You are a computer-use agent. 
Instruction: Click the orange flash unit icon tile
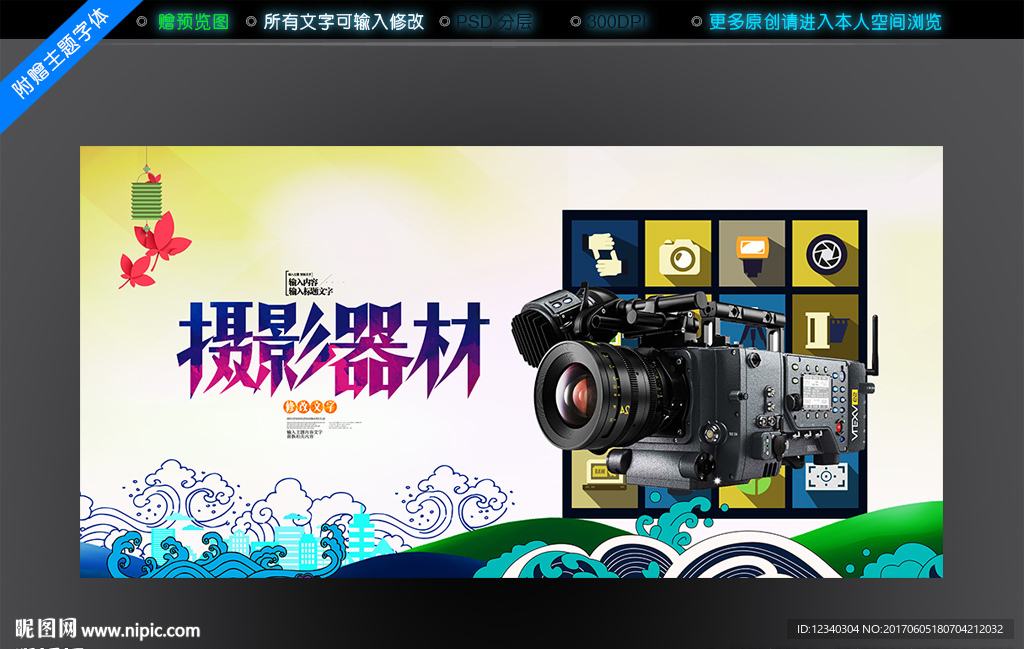point(752,253)
